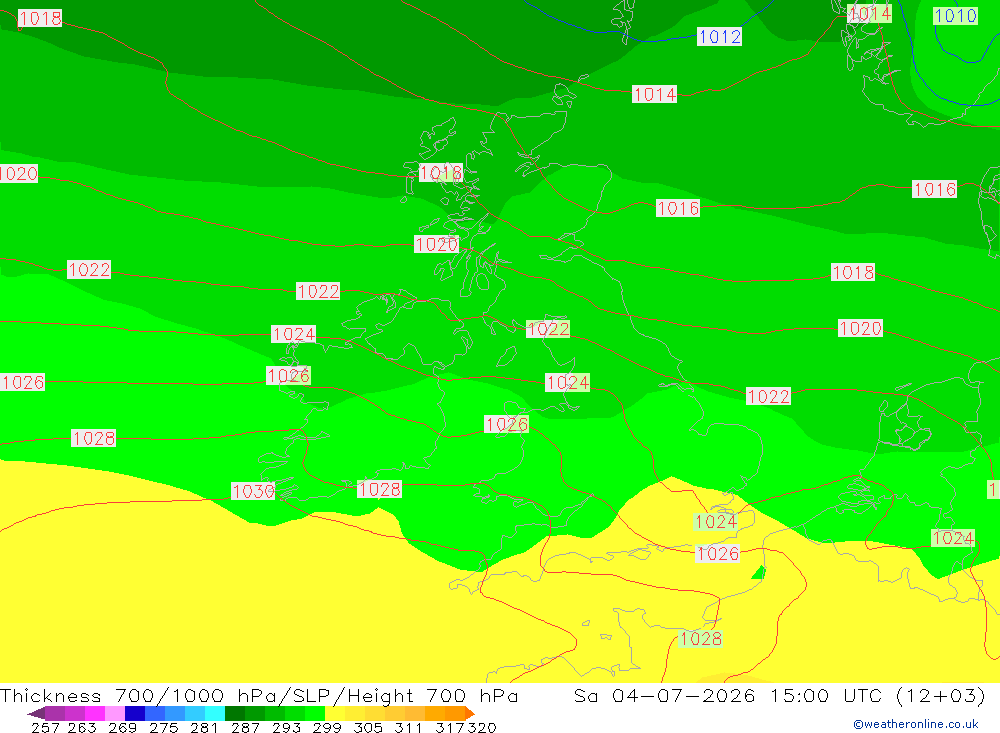Click the blue 1012 isobar label

tap(719, 36)
